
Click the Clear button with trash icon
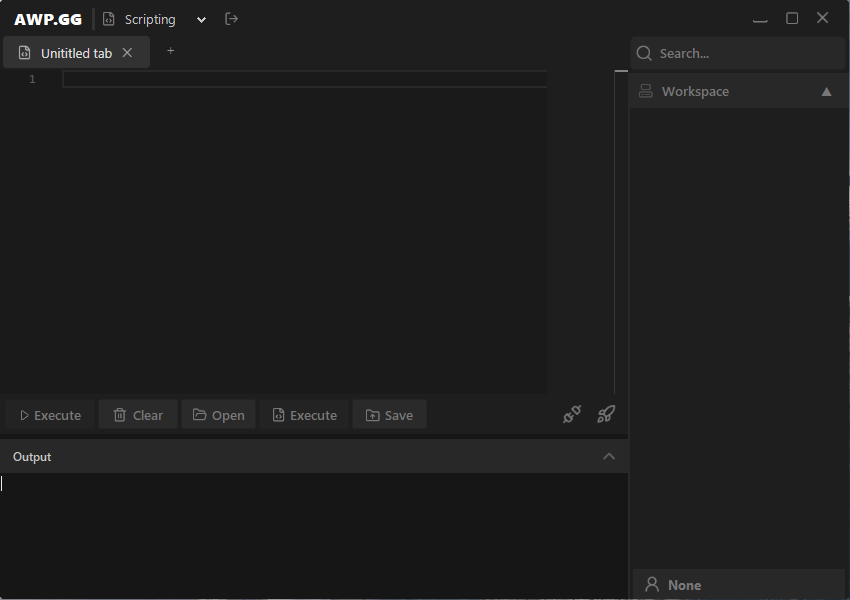[x=138, y=415]
